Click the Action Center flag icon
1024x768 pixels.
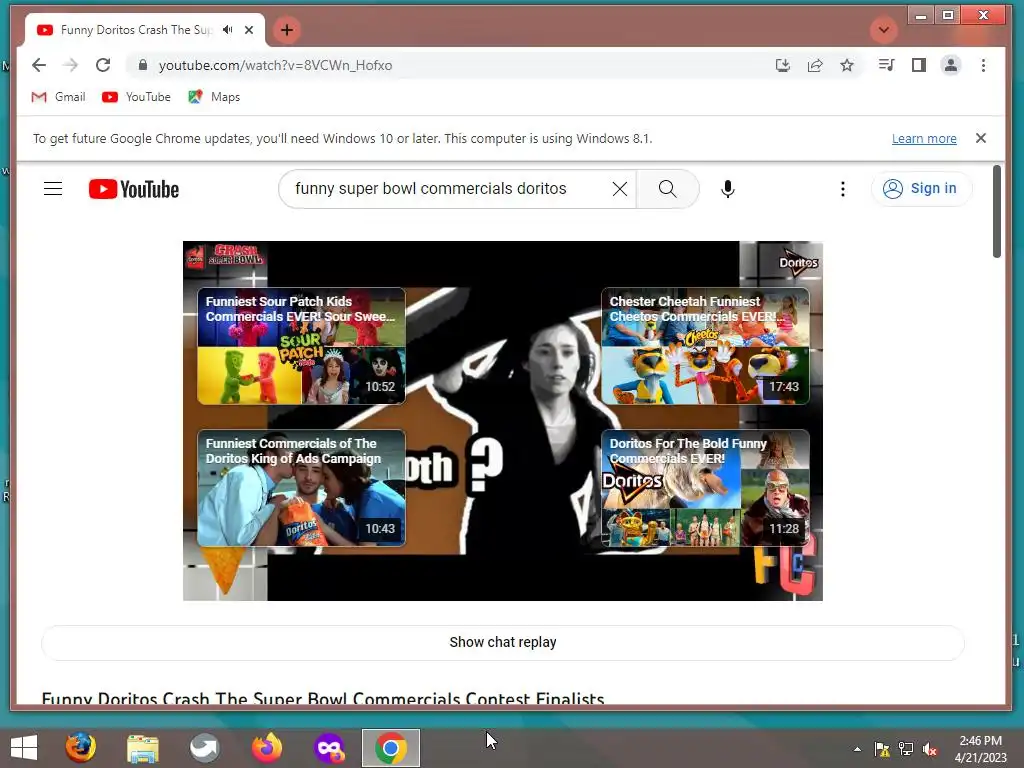tap(882, 749)
